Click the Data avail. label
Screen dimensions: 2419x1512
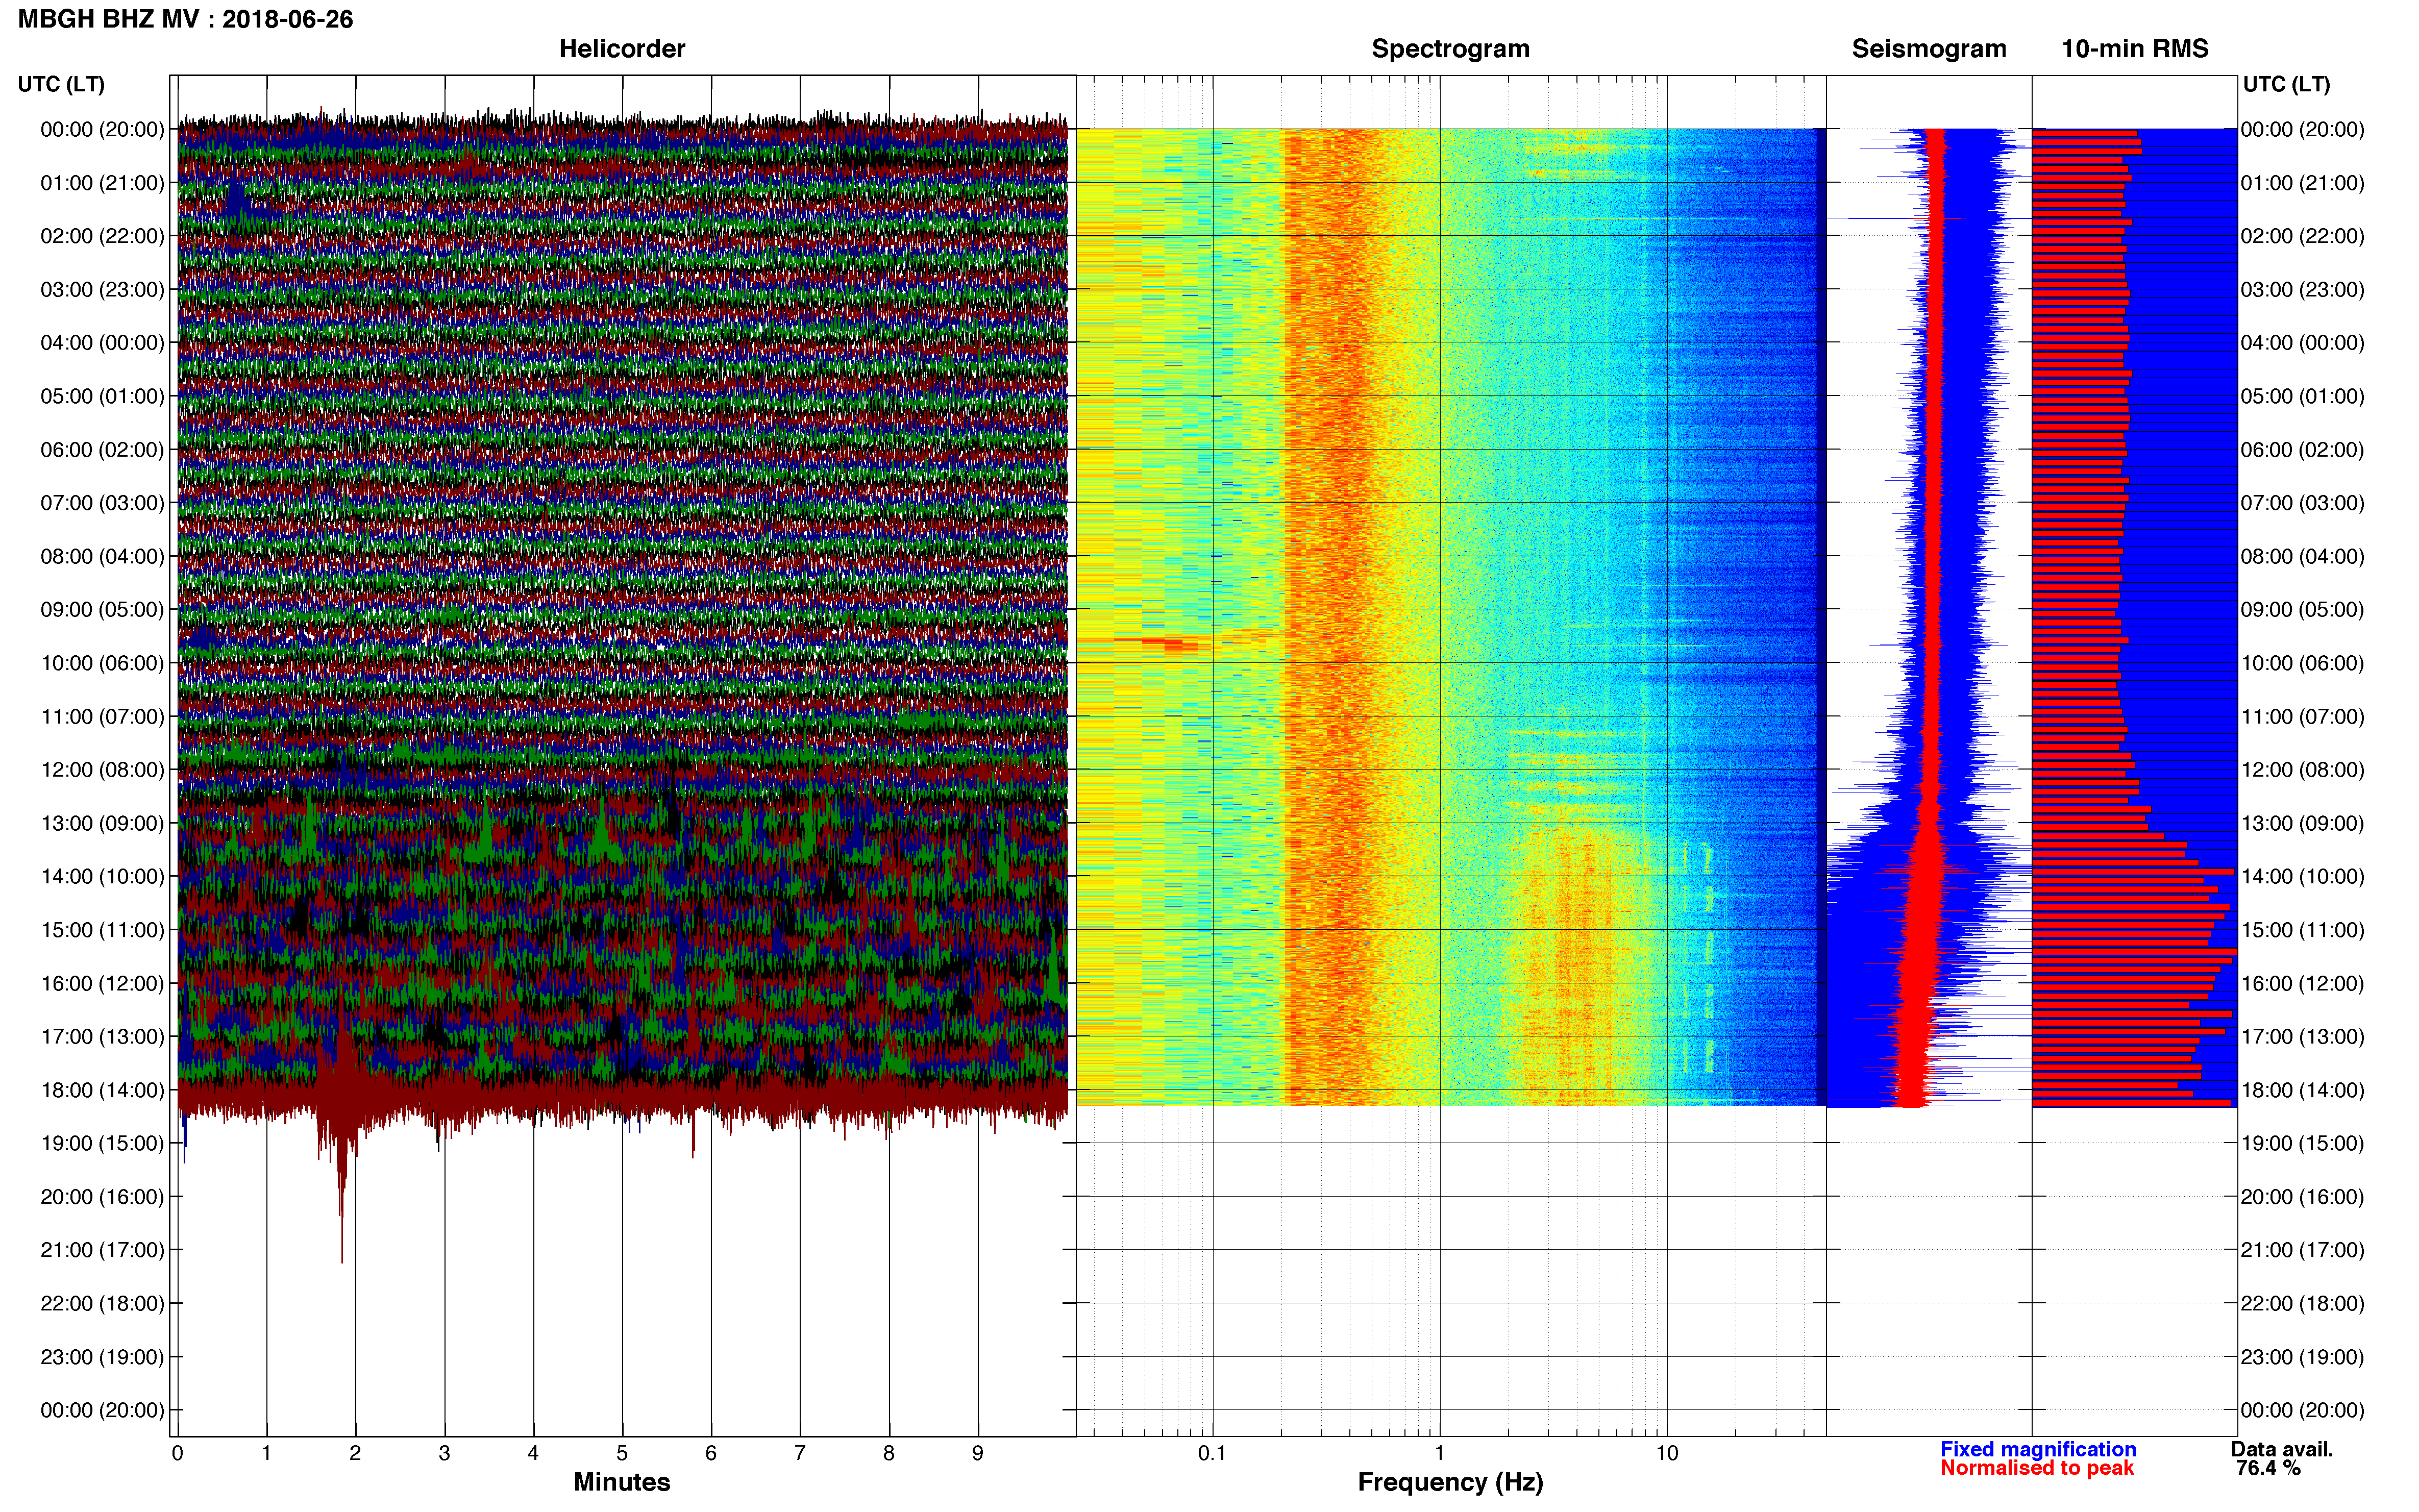2281,1449
